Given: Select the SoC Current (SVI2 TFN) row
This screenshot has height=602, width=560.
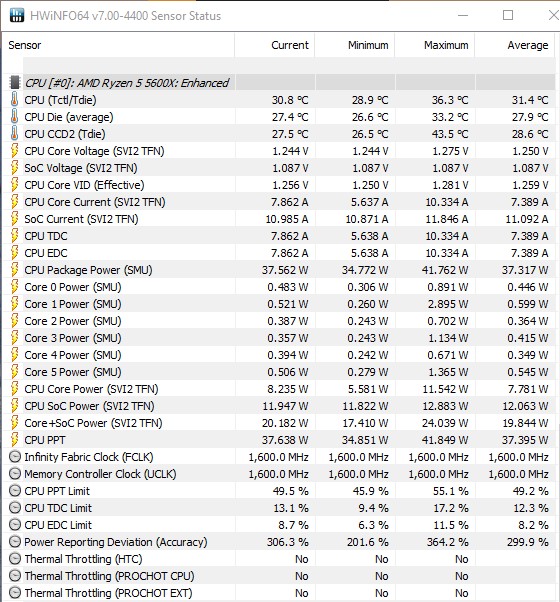Looking at the screenshot, I should point(279,219).
